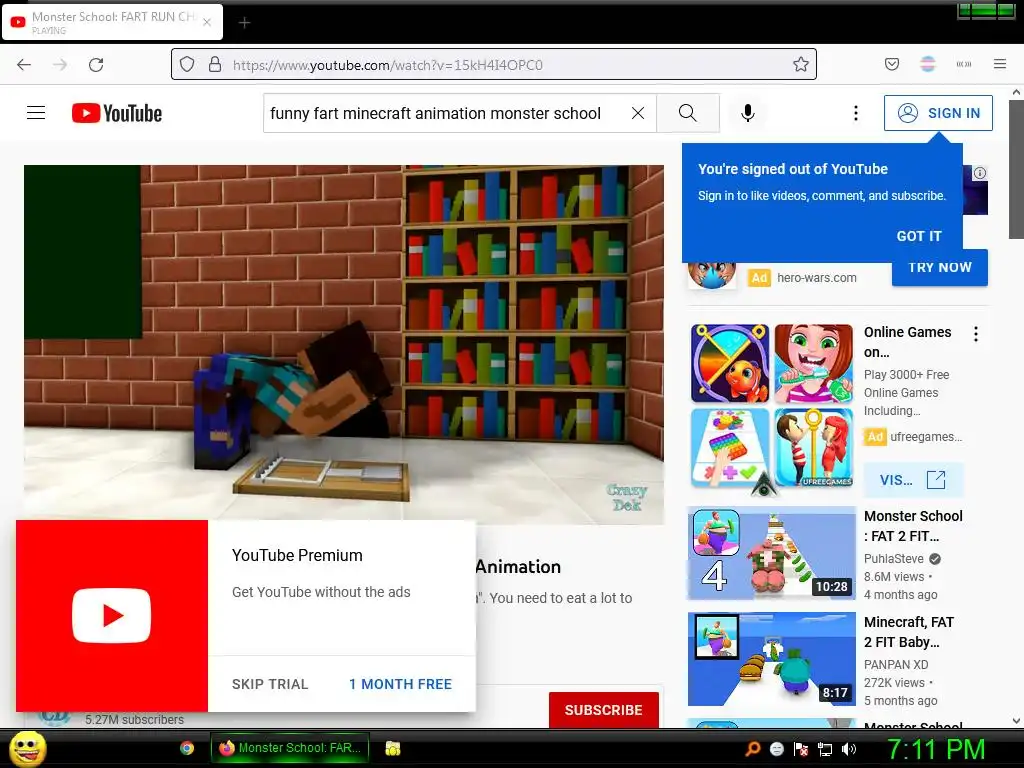This screenshot has height=768, width=1024.
Task: Click the page vertical scrollbar thumb
Action: tap(1016, 170)
